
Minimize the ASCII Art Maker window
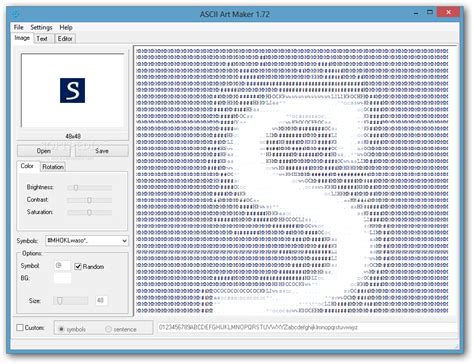click(416, 13)
